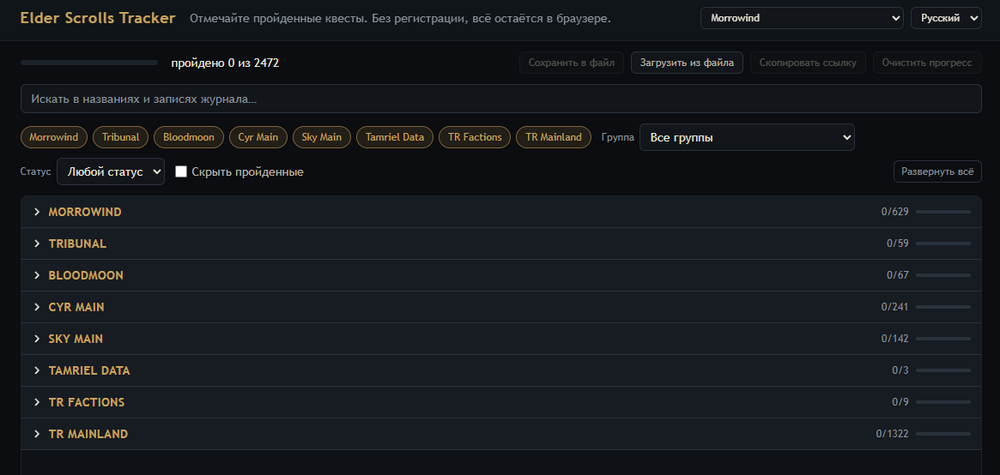Expand the MORROWIND section chevron
The height and width of the screenshot is (475, 1000).
[x=37, y=212]
